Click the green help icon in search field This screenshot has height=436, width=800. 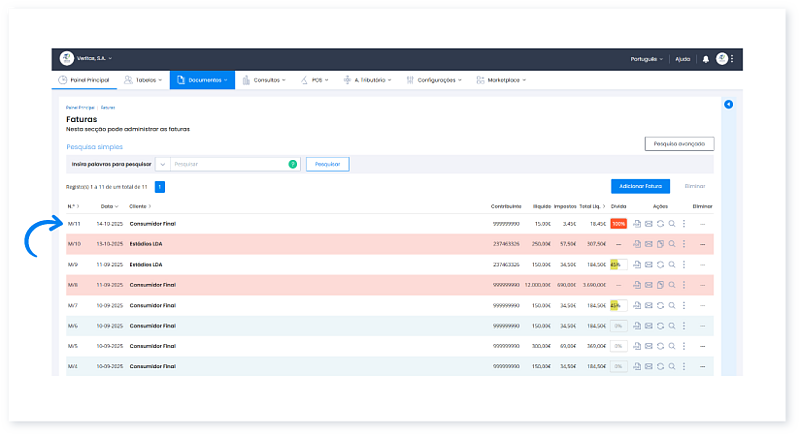[x=292, y=163]
